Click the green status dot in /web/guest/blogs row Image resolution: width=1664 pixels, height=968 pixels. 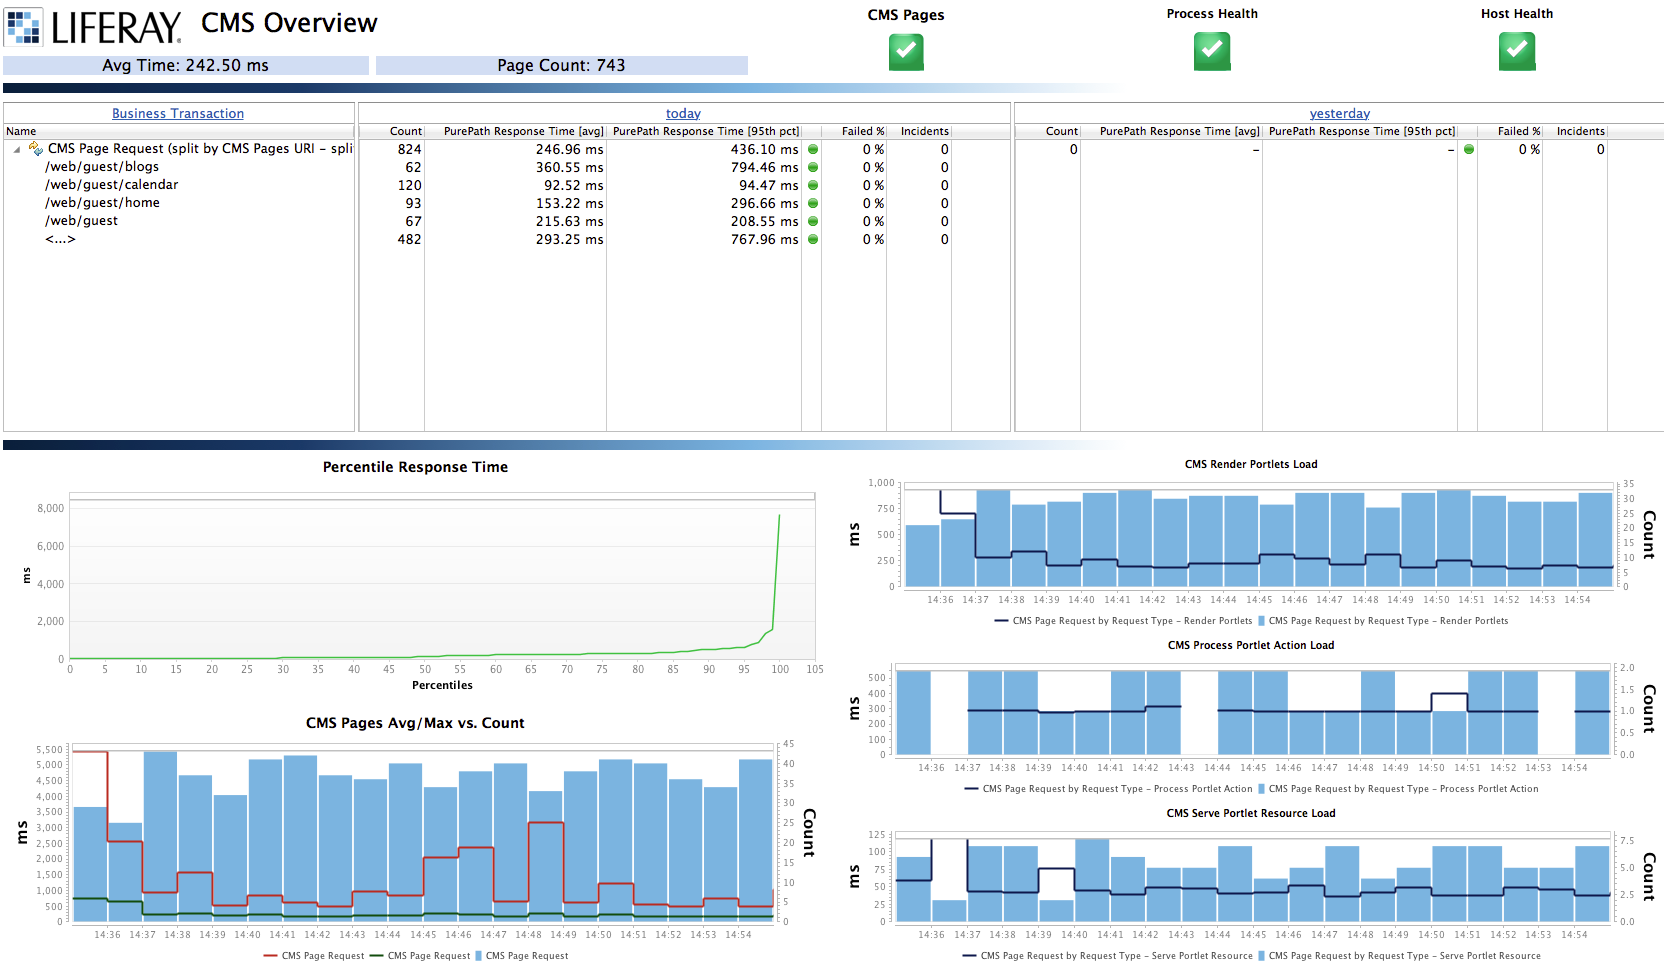pyautogui.click(x=813, y=168)
